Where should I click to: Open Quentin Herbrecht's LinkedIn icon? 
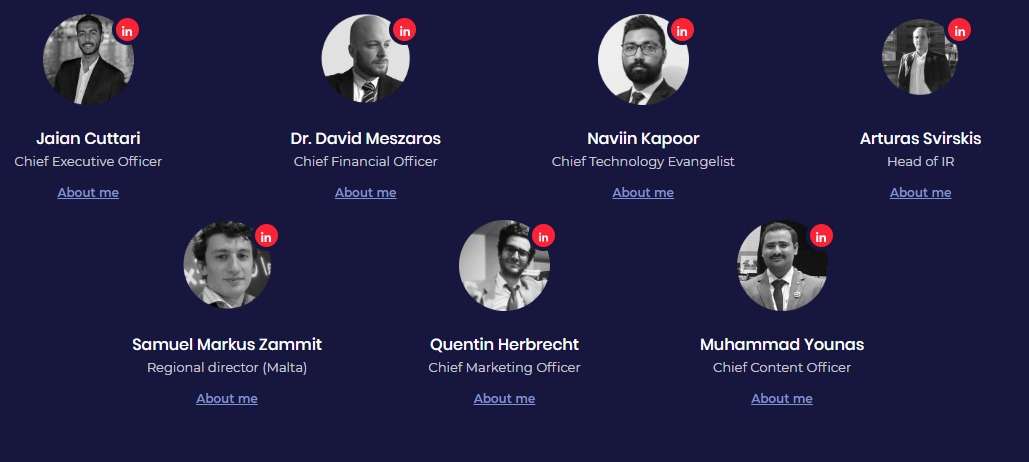coord(543,236)
